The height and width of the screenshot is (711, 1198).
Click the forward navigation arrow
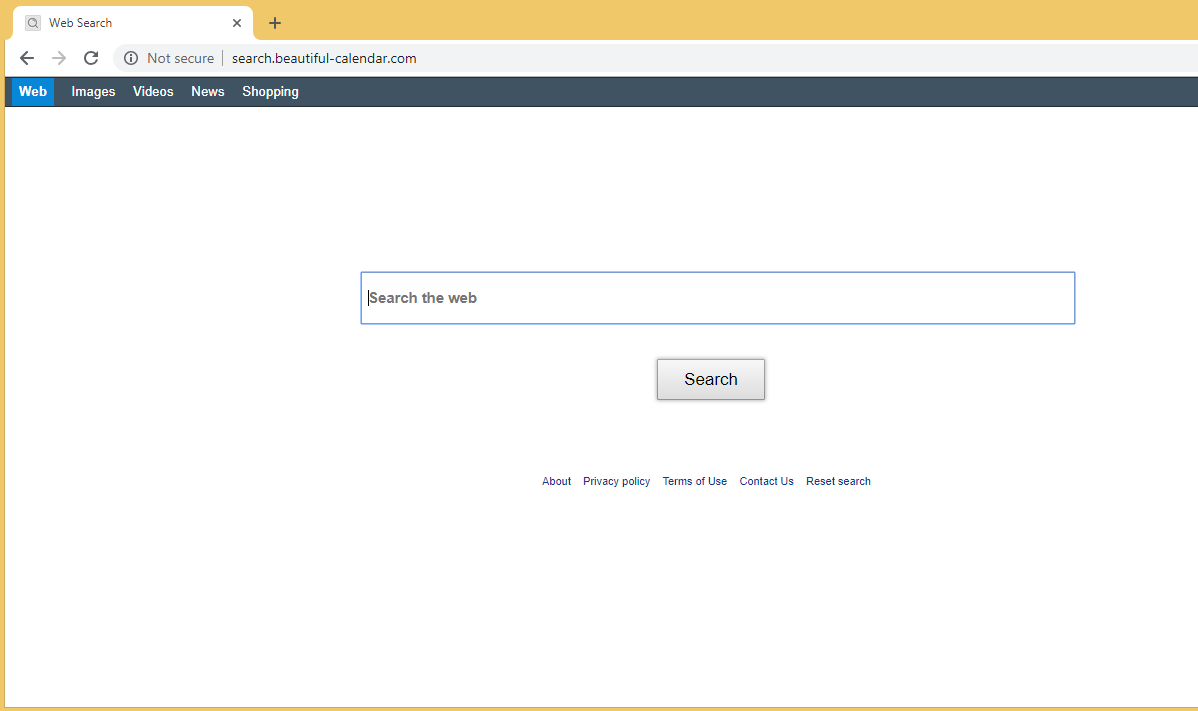click(x=59, y=58)
